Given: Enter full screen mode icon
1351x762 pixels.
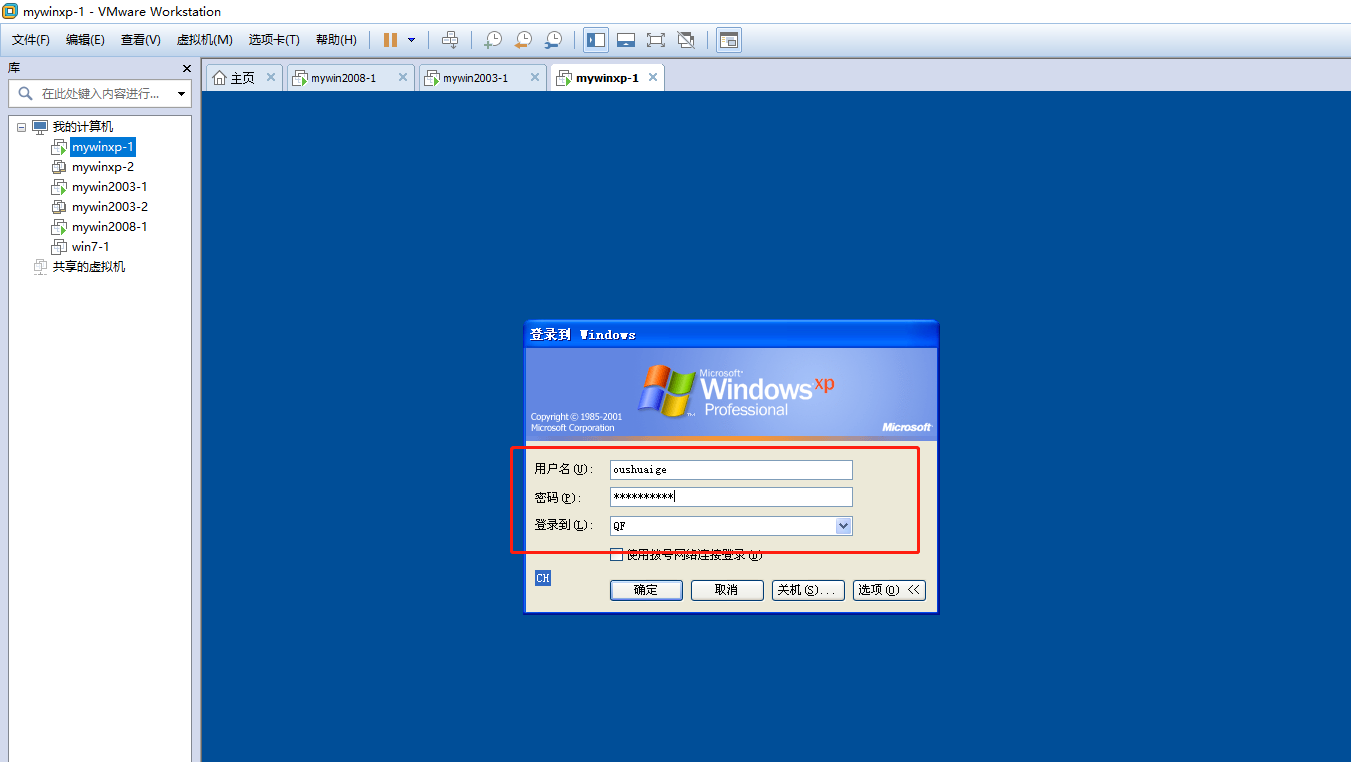Looking at the screenshot, I should 656,40.
